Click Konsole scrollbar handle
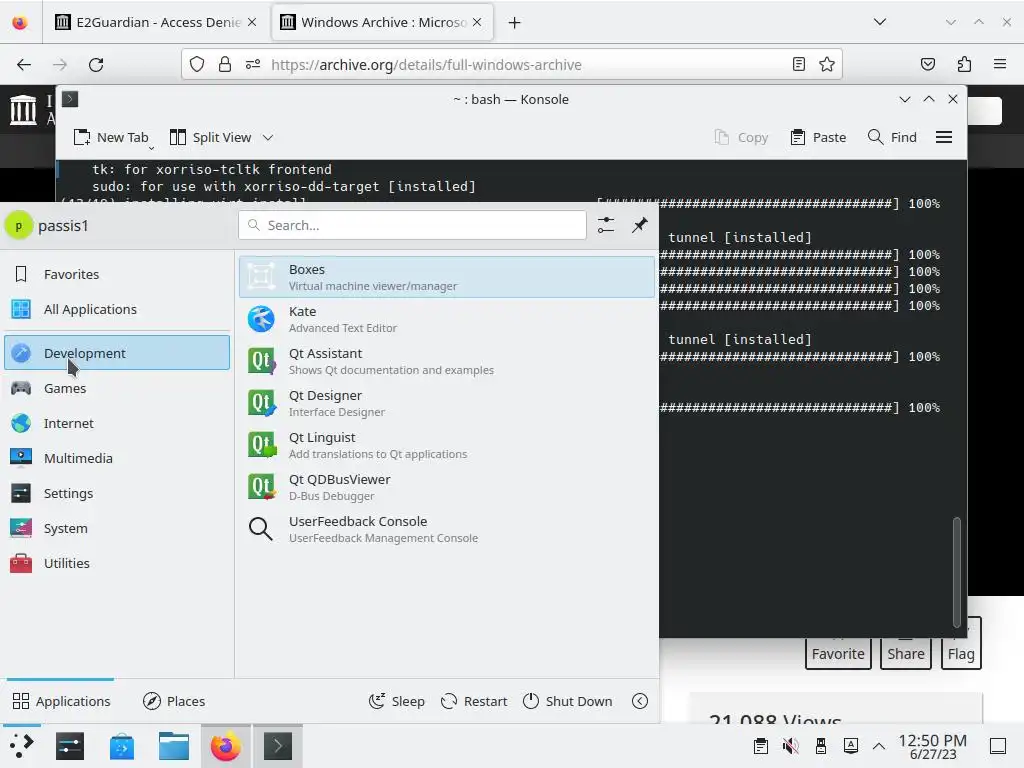This screenshot has width=1024, height=768. click(x=957, y=572)
